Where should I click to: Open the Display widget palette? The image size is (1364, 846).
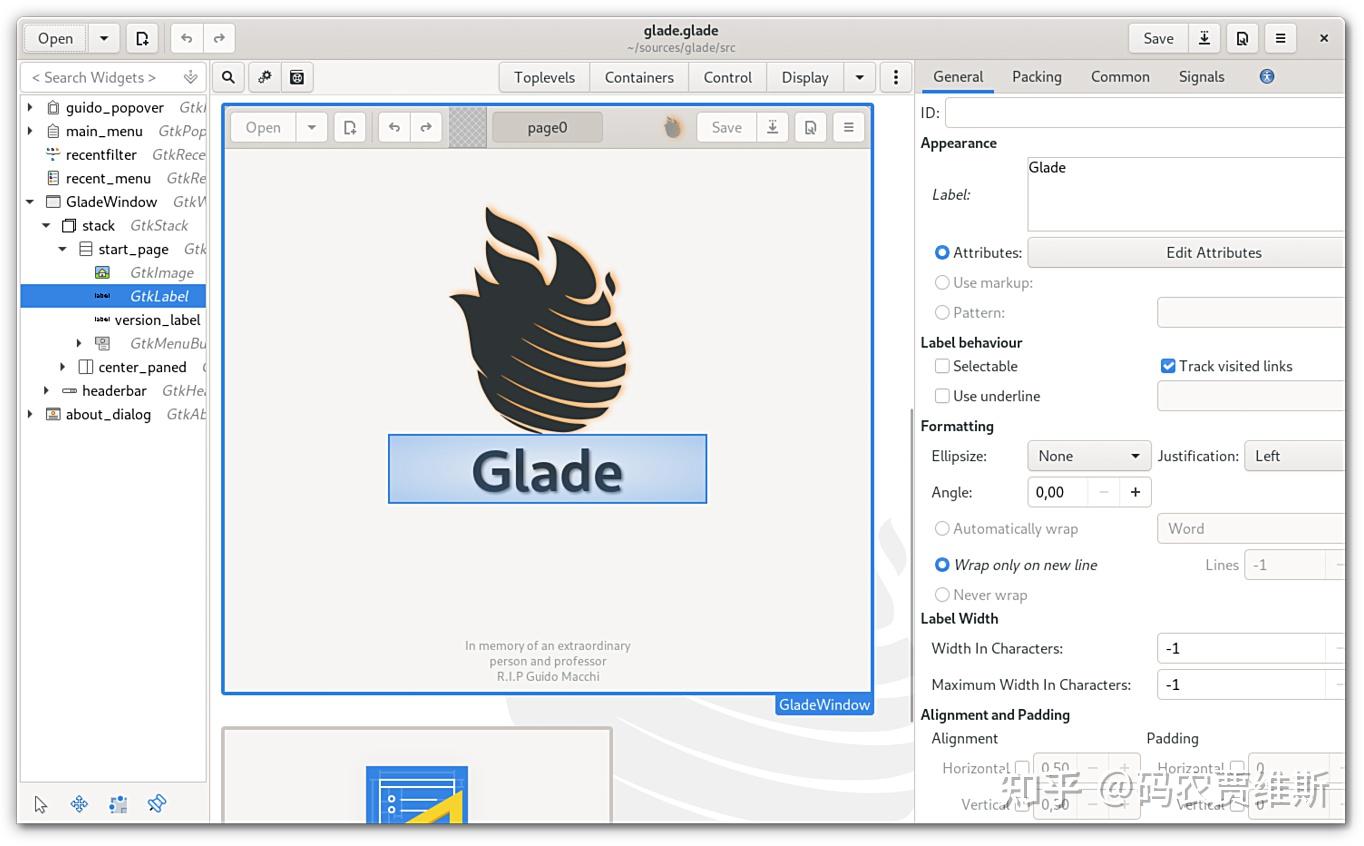pos(805,77)
